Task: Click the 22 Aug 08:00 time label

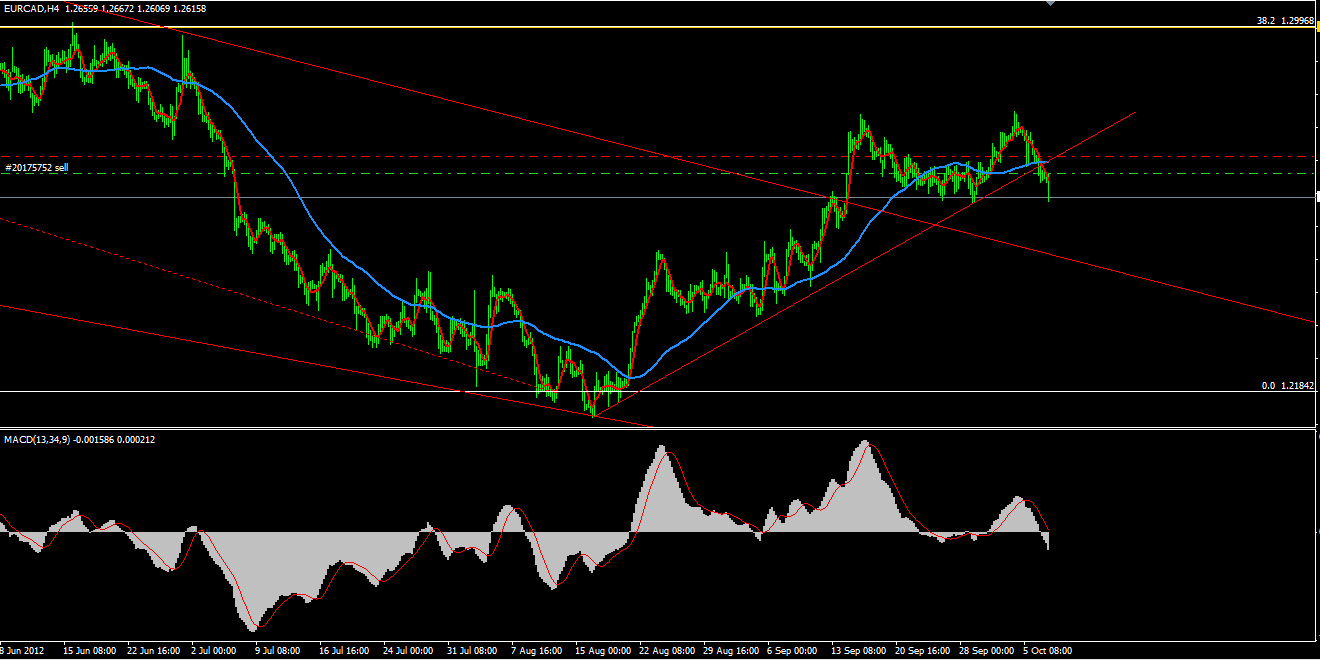Action: 666,651
